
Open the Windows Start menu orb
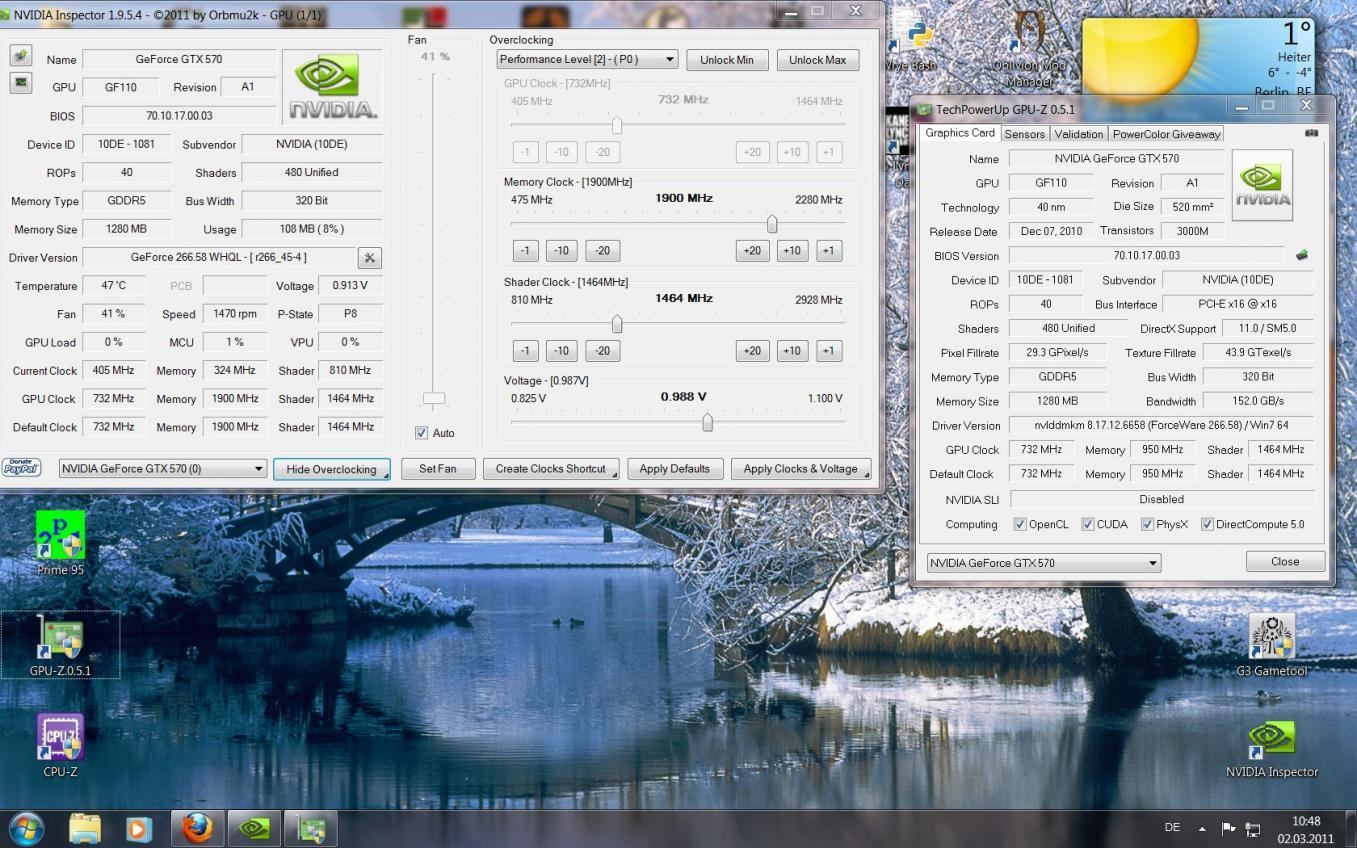click(x=26, y=828)
